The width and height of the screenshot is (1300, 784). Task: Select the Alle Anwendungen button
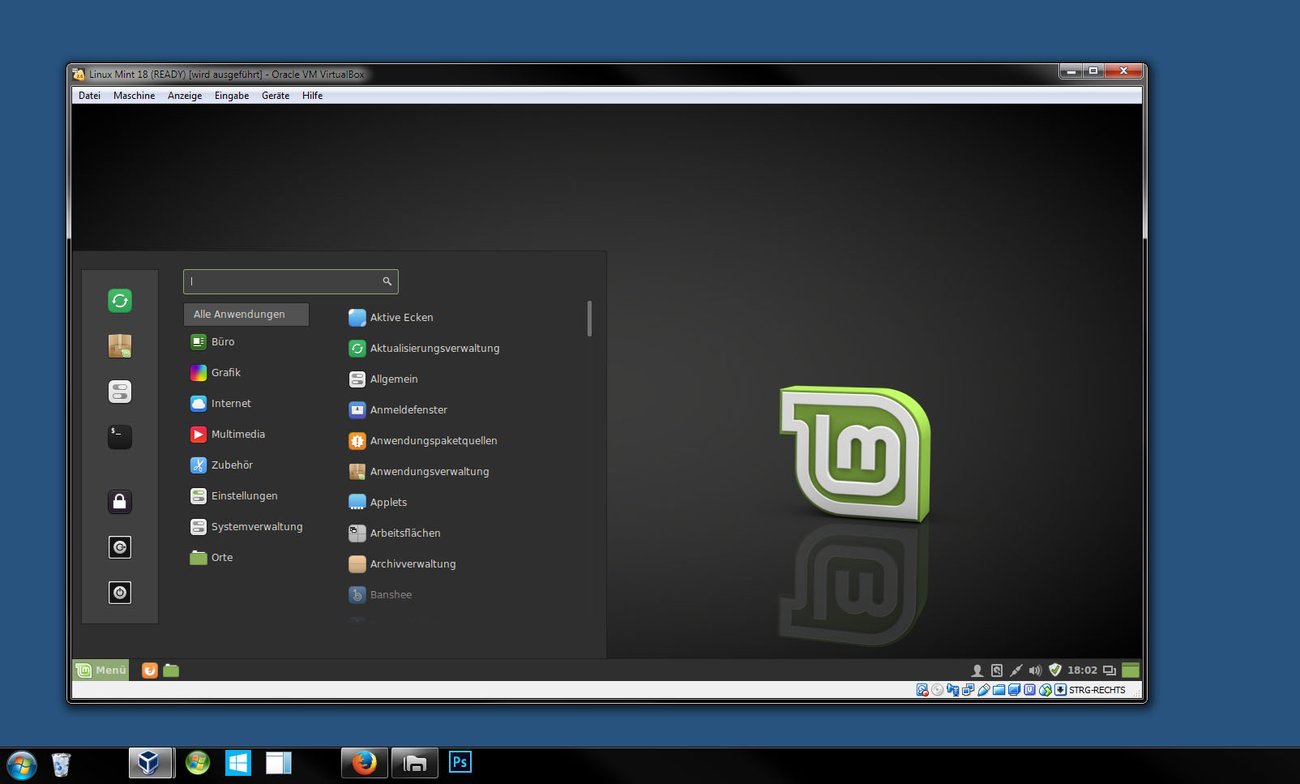pyautogui.click(x=245, y=313)
